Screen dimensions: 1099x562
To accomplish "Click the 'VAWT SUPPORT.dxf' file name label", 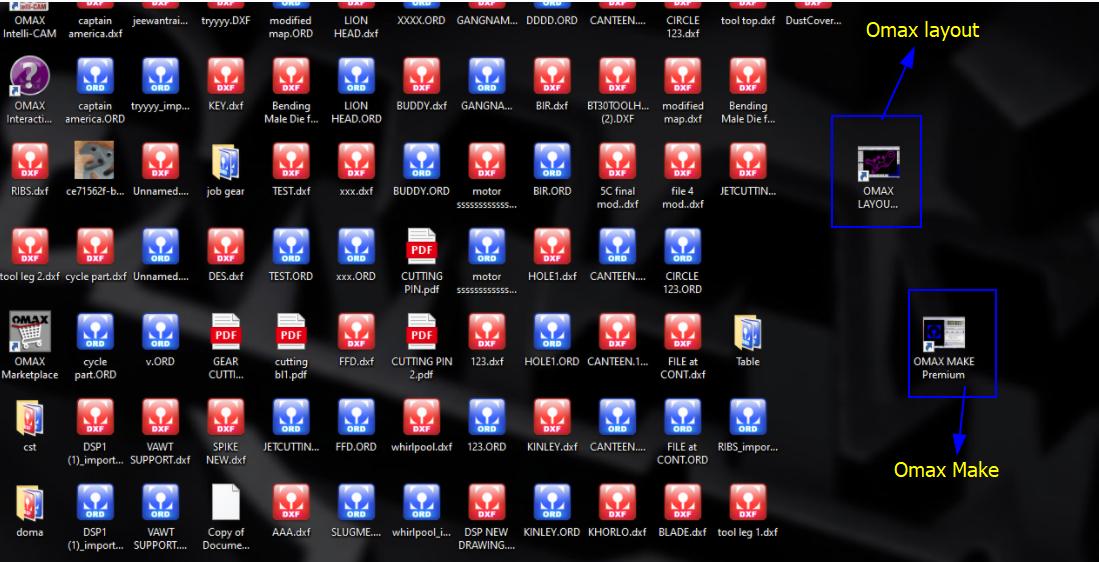I will 160,453.
